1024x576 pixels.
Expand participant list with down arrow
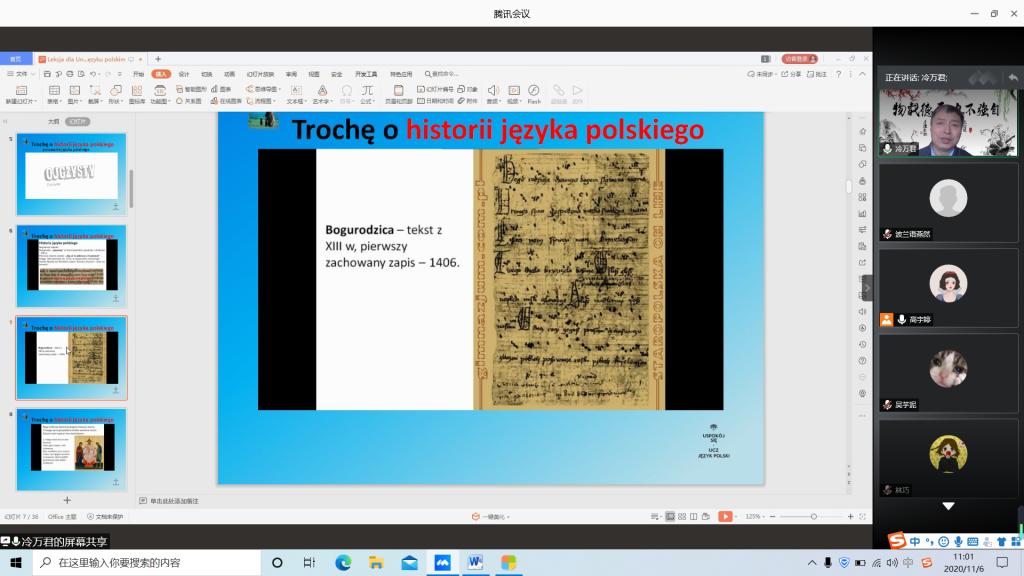pyautogui.click(x=947, y=506)
